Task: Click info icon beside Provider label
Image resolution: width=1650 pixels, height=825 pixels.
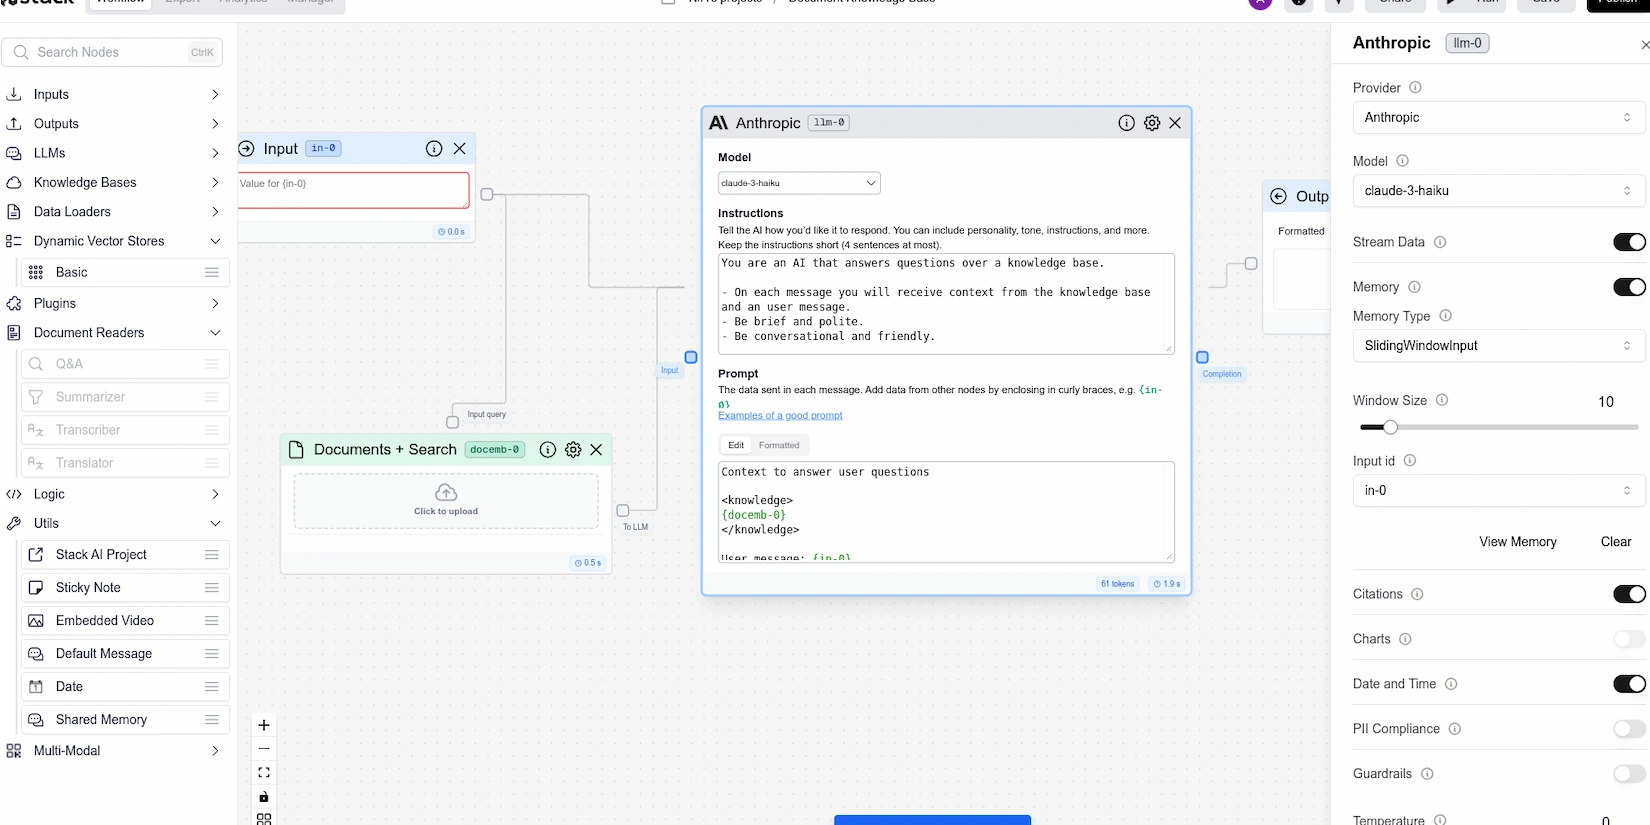Action: coord(1415,88)
